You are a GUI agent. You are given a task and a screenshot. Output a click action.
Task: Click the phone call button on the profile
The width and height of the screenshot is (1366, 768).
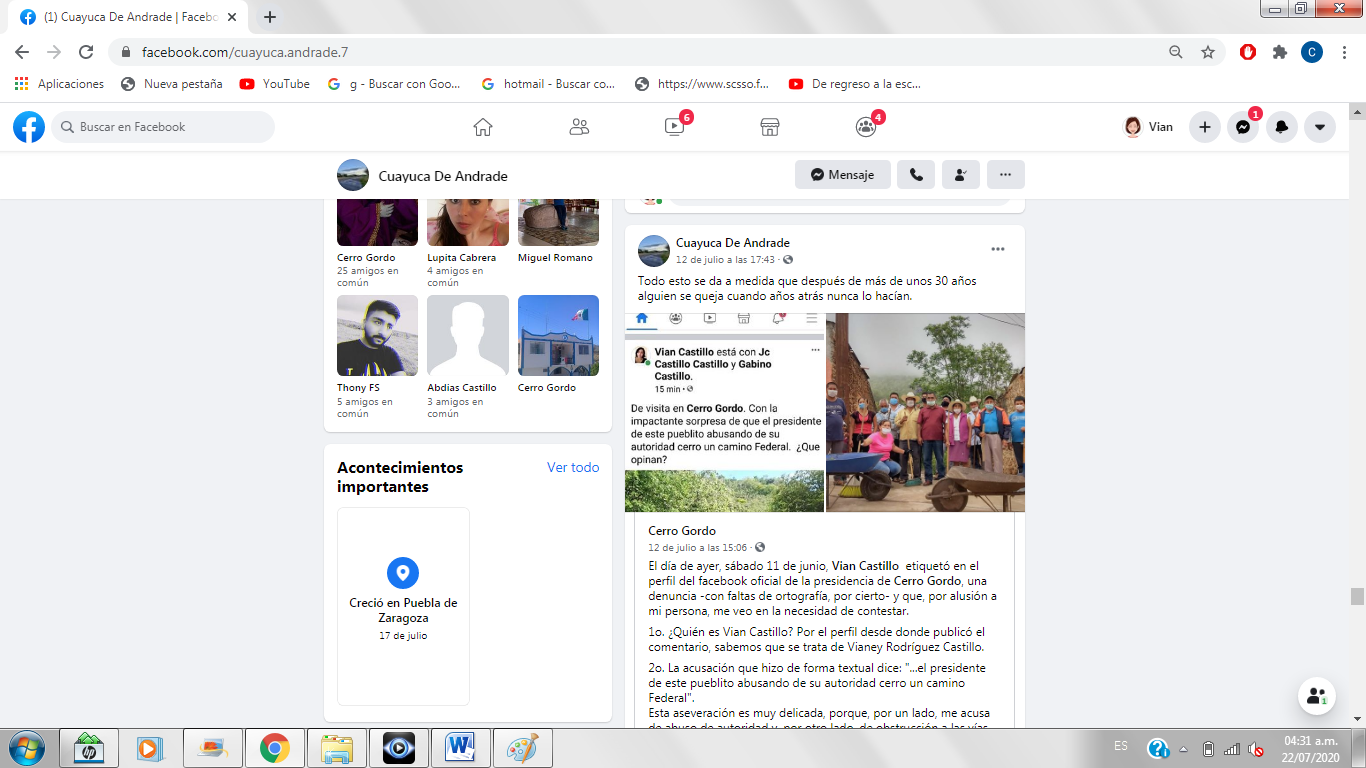pos(916,174)
